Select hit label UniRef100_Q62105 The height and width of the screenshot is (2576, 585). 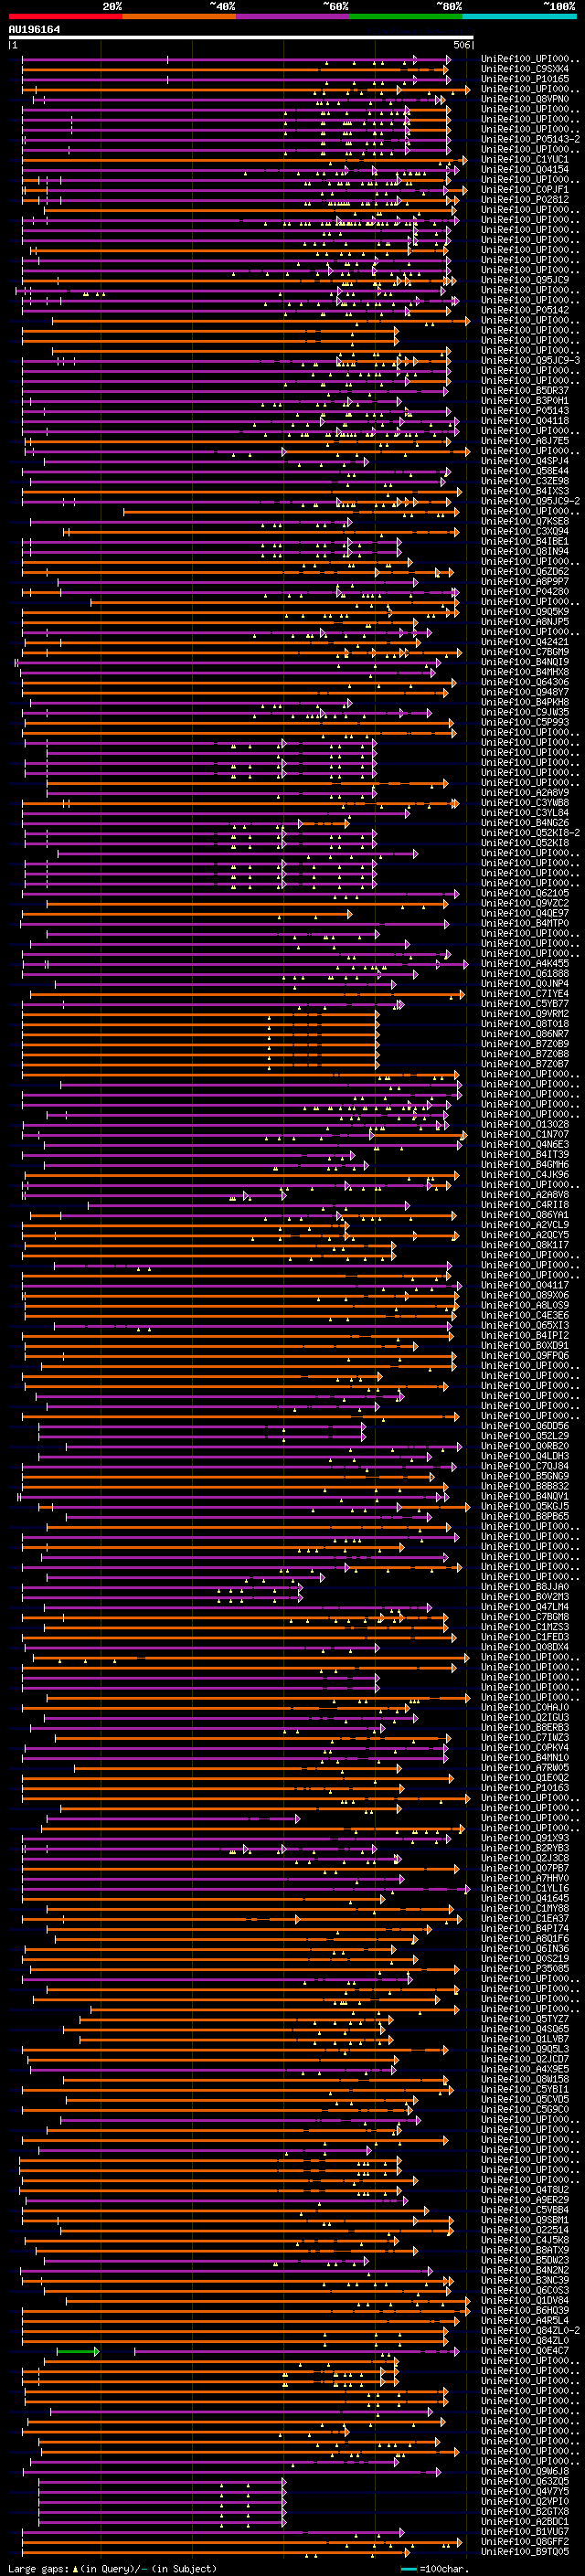tap(525, 893)
